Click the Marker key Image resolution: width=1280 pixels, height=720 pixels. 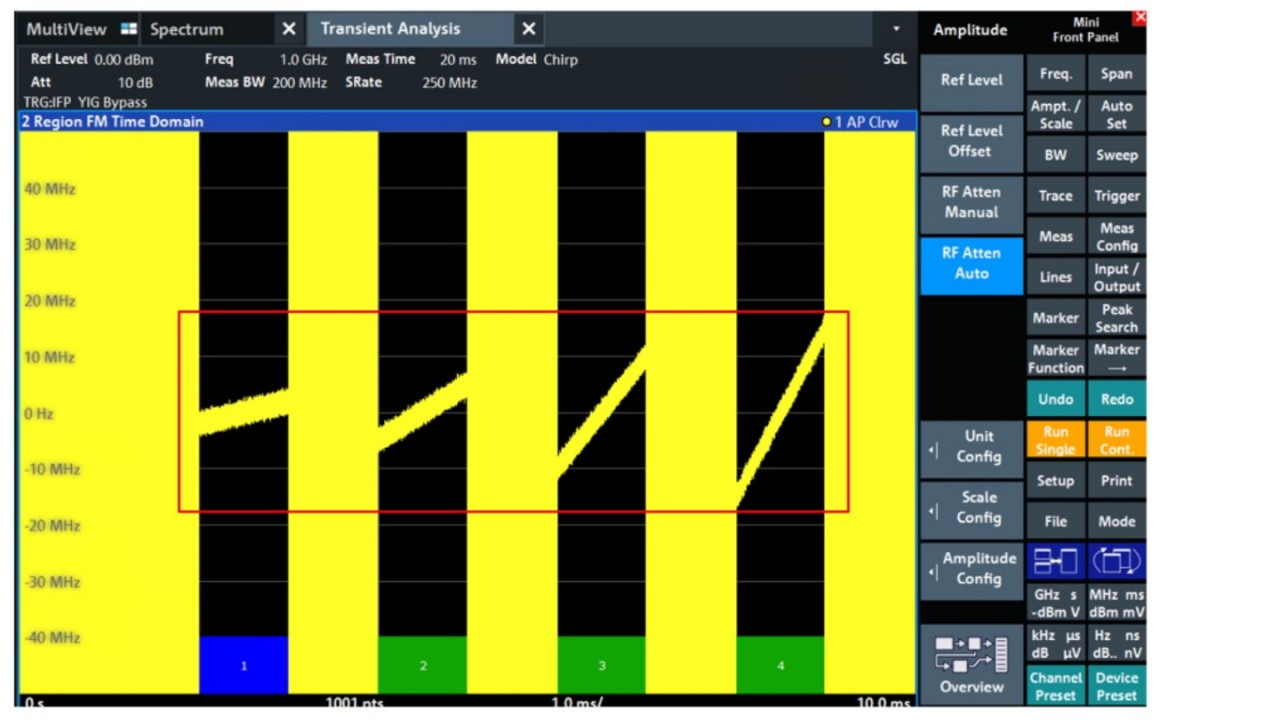(x=1055, y=318)
